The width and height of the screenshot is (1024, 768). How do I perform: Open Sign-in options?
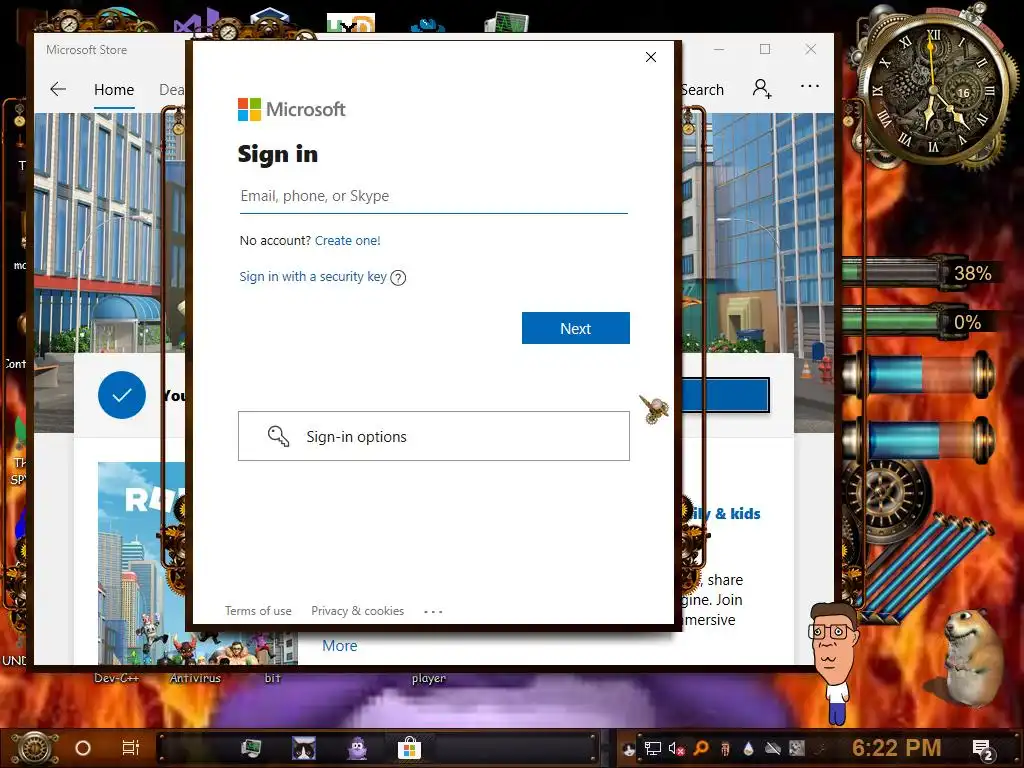point(434,436)
